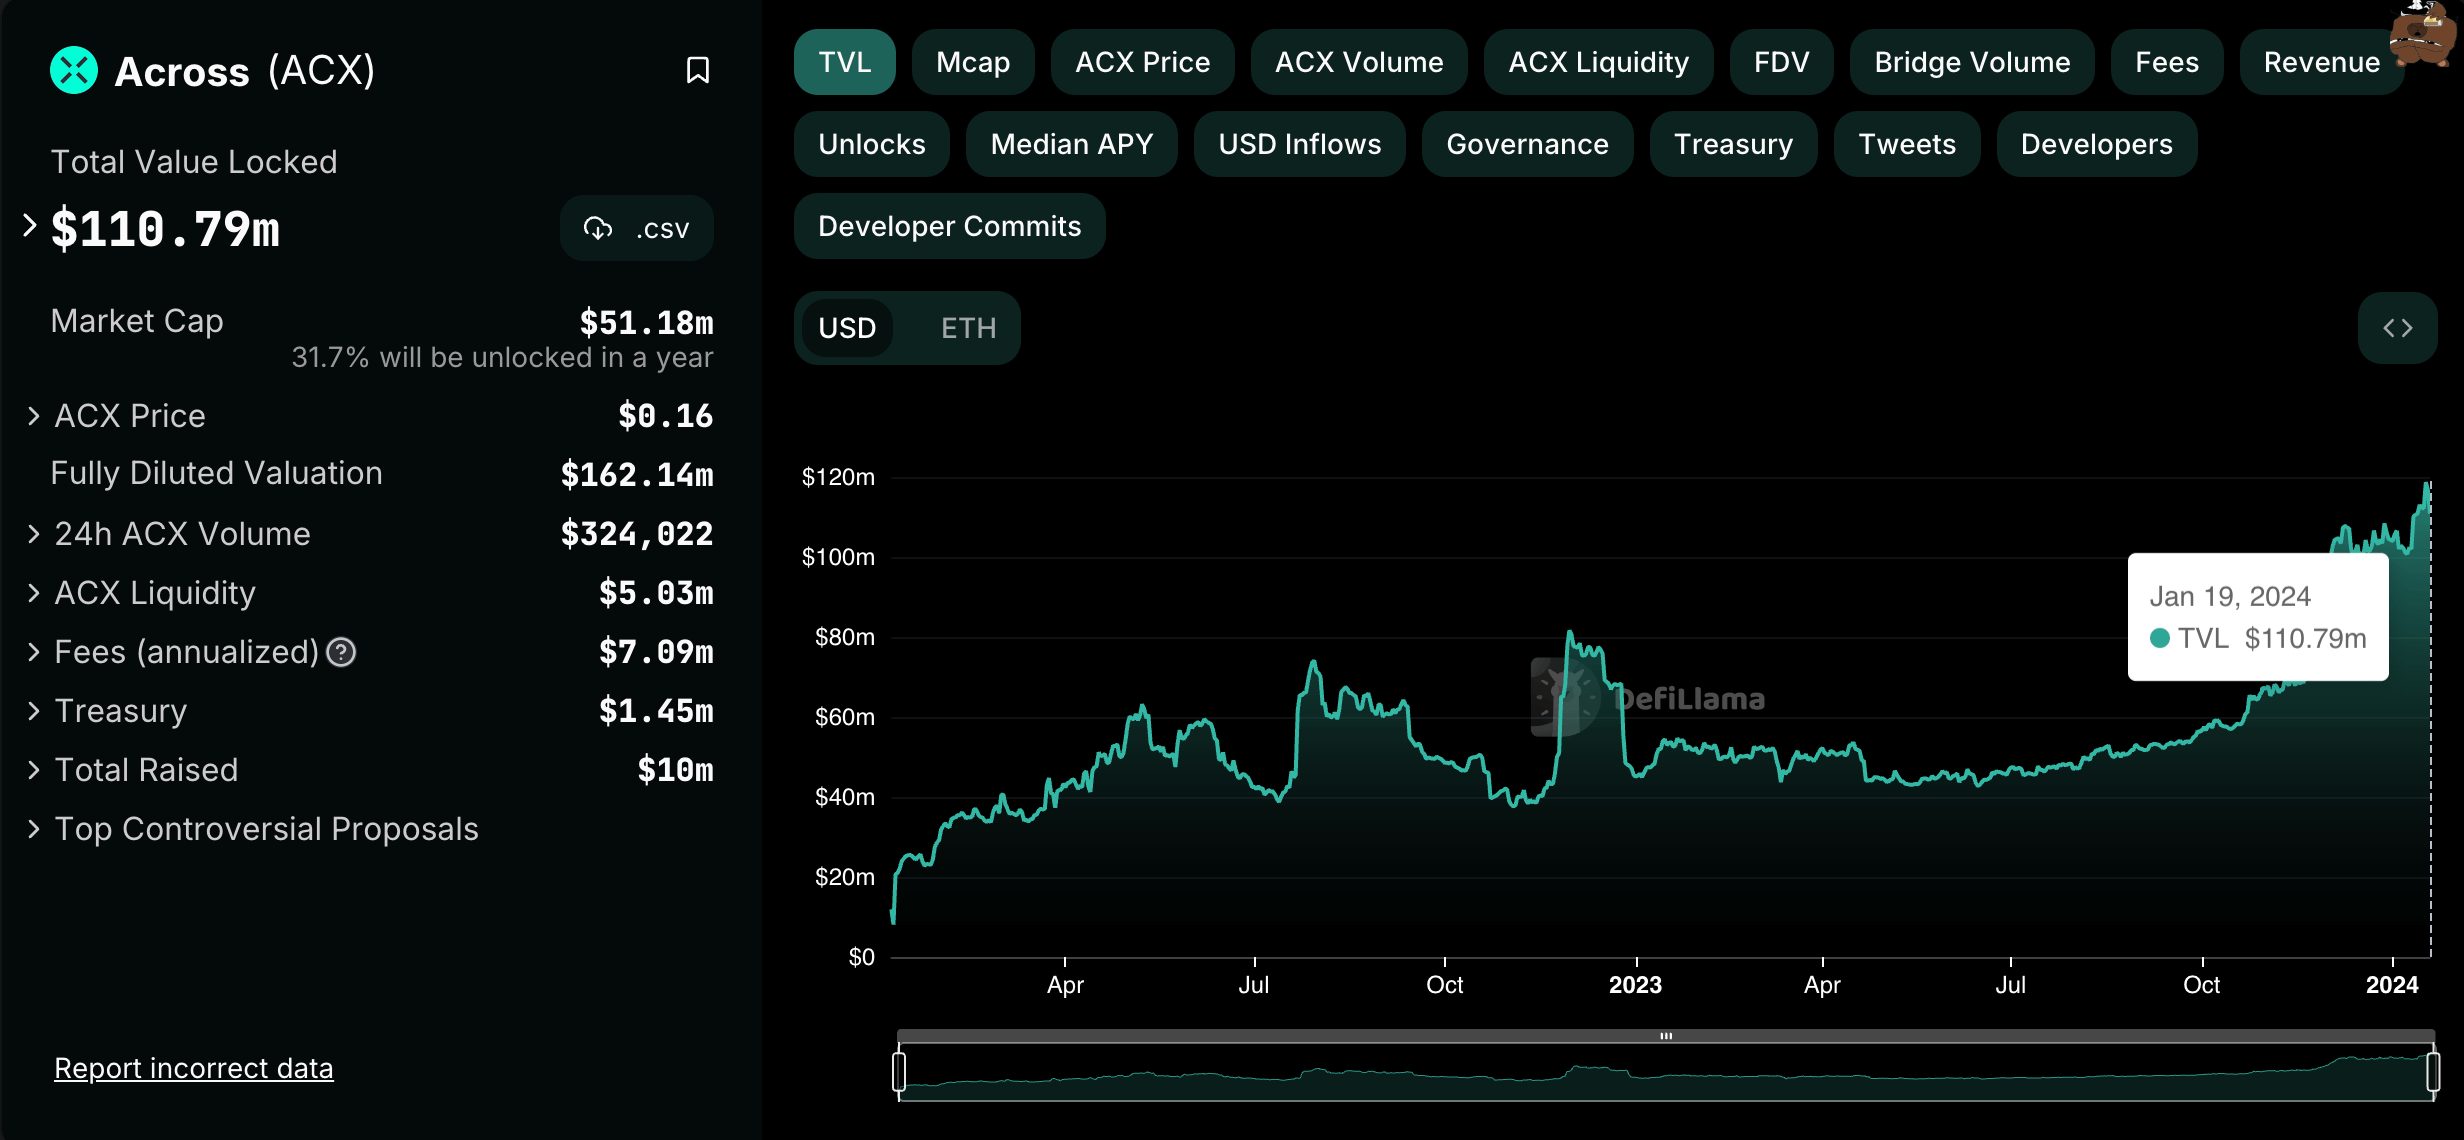Click the USD denomination button
2464x1140 pixels.
pyautogui.click(x=846, y=328)
